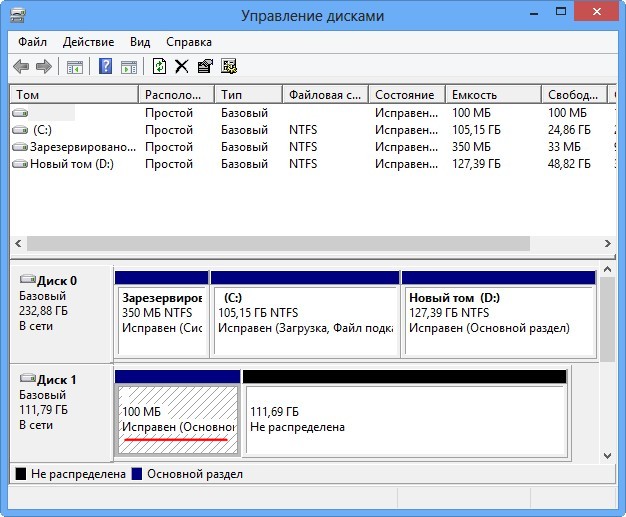Select Зарезервировано... volume in list
This screenshot has width=626, height=517.
83,147
